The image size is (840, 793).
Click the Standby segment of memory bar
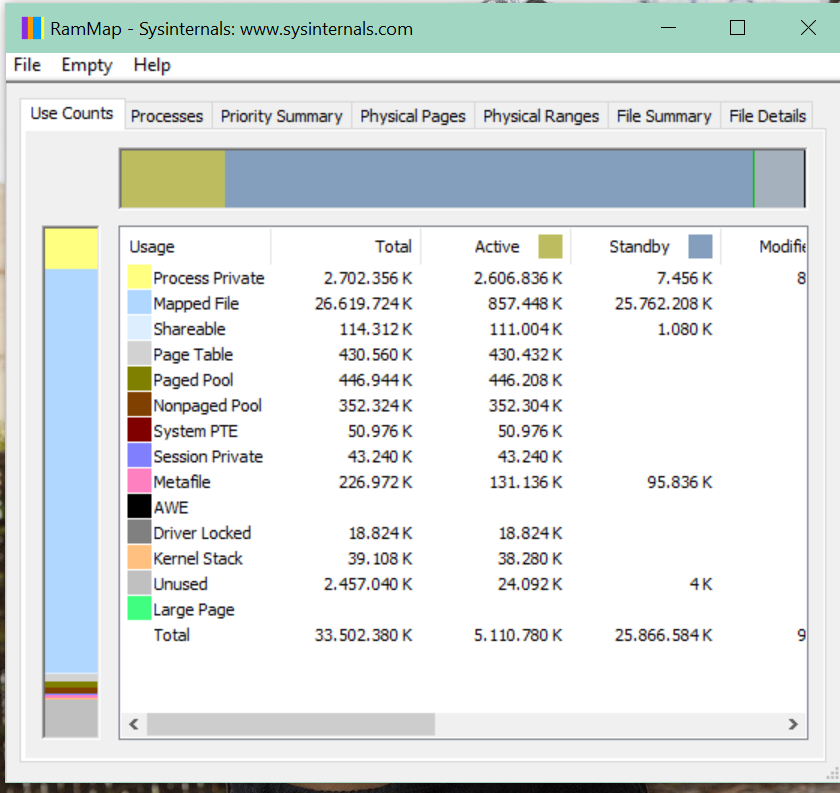tap(489, 178)
